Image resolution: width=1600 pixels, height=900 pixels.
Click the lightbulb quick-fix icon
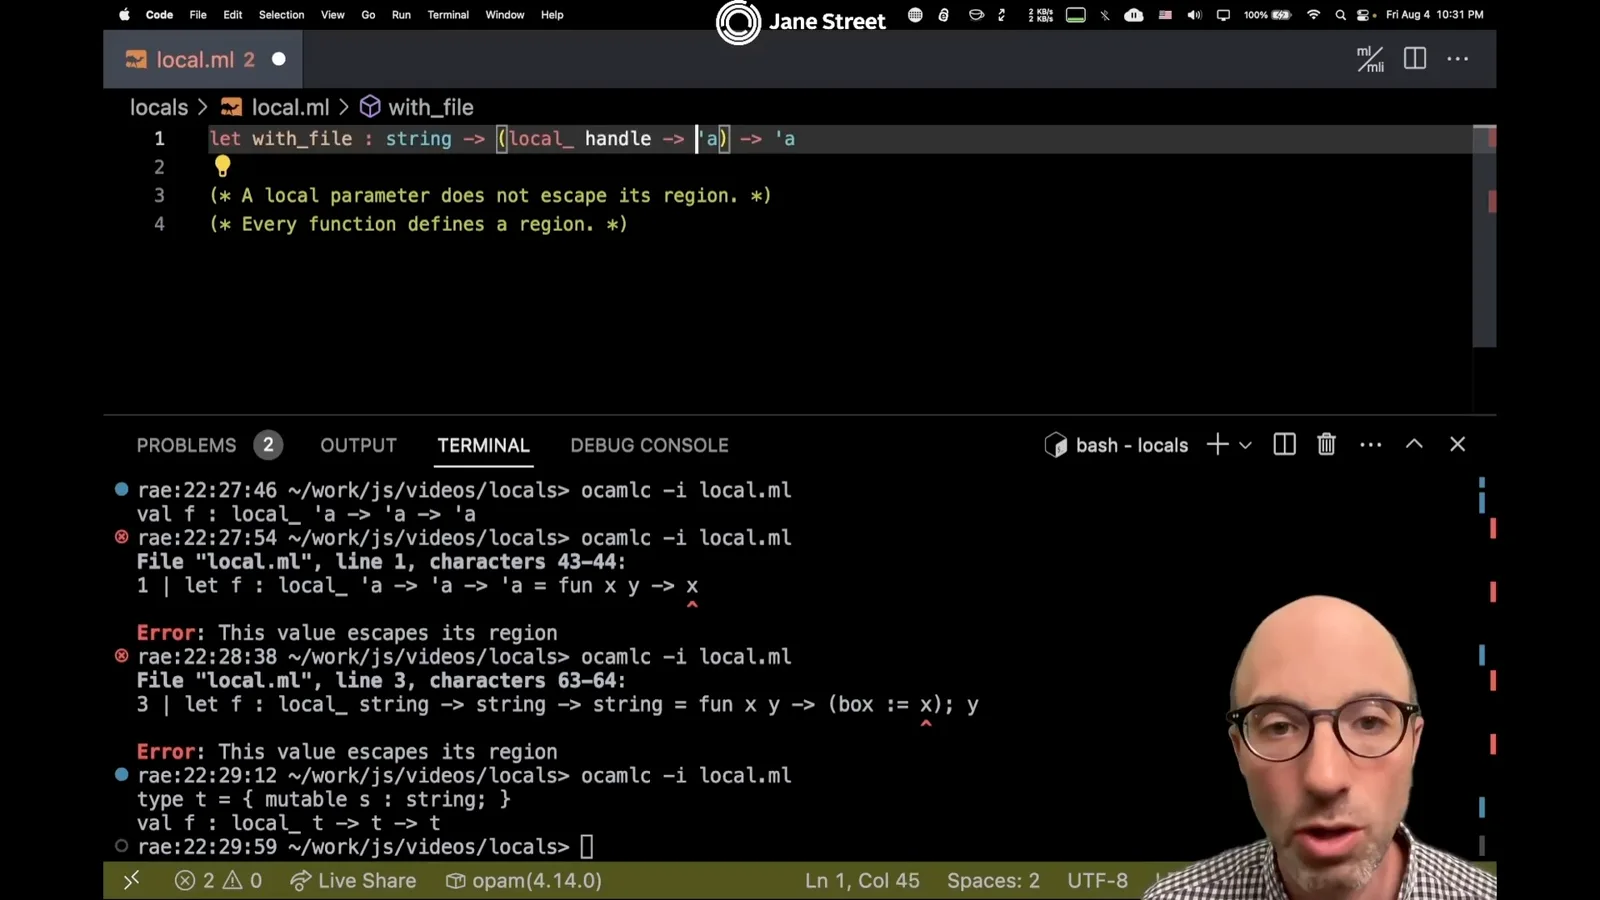point(222,166)
